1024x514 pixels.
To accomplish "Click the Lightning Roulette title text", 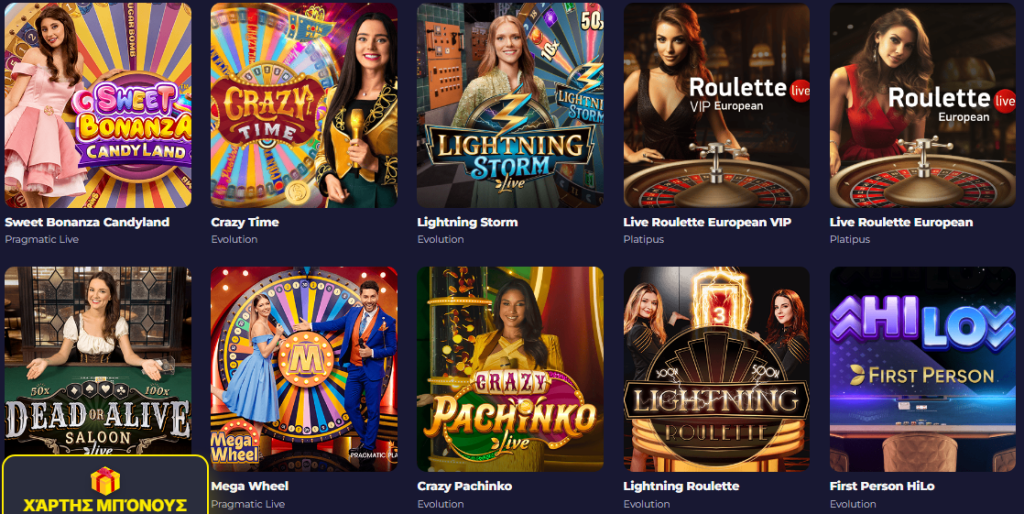I will 681,487.
